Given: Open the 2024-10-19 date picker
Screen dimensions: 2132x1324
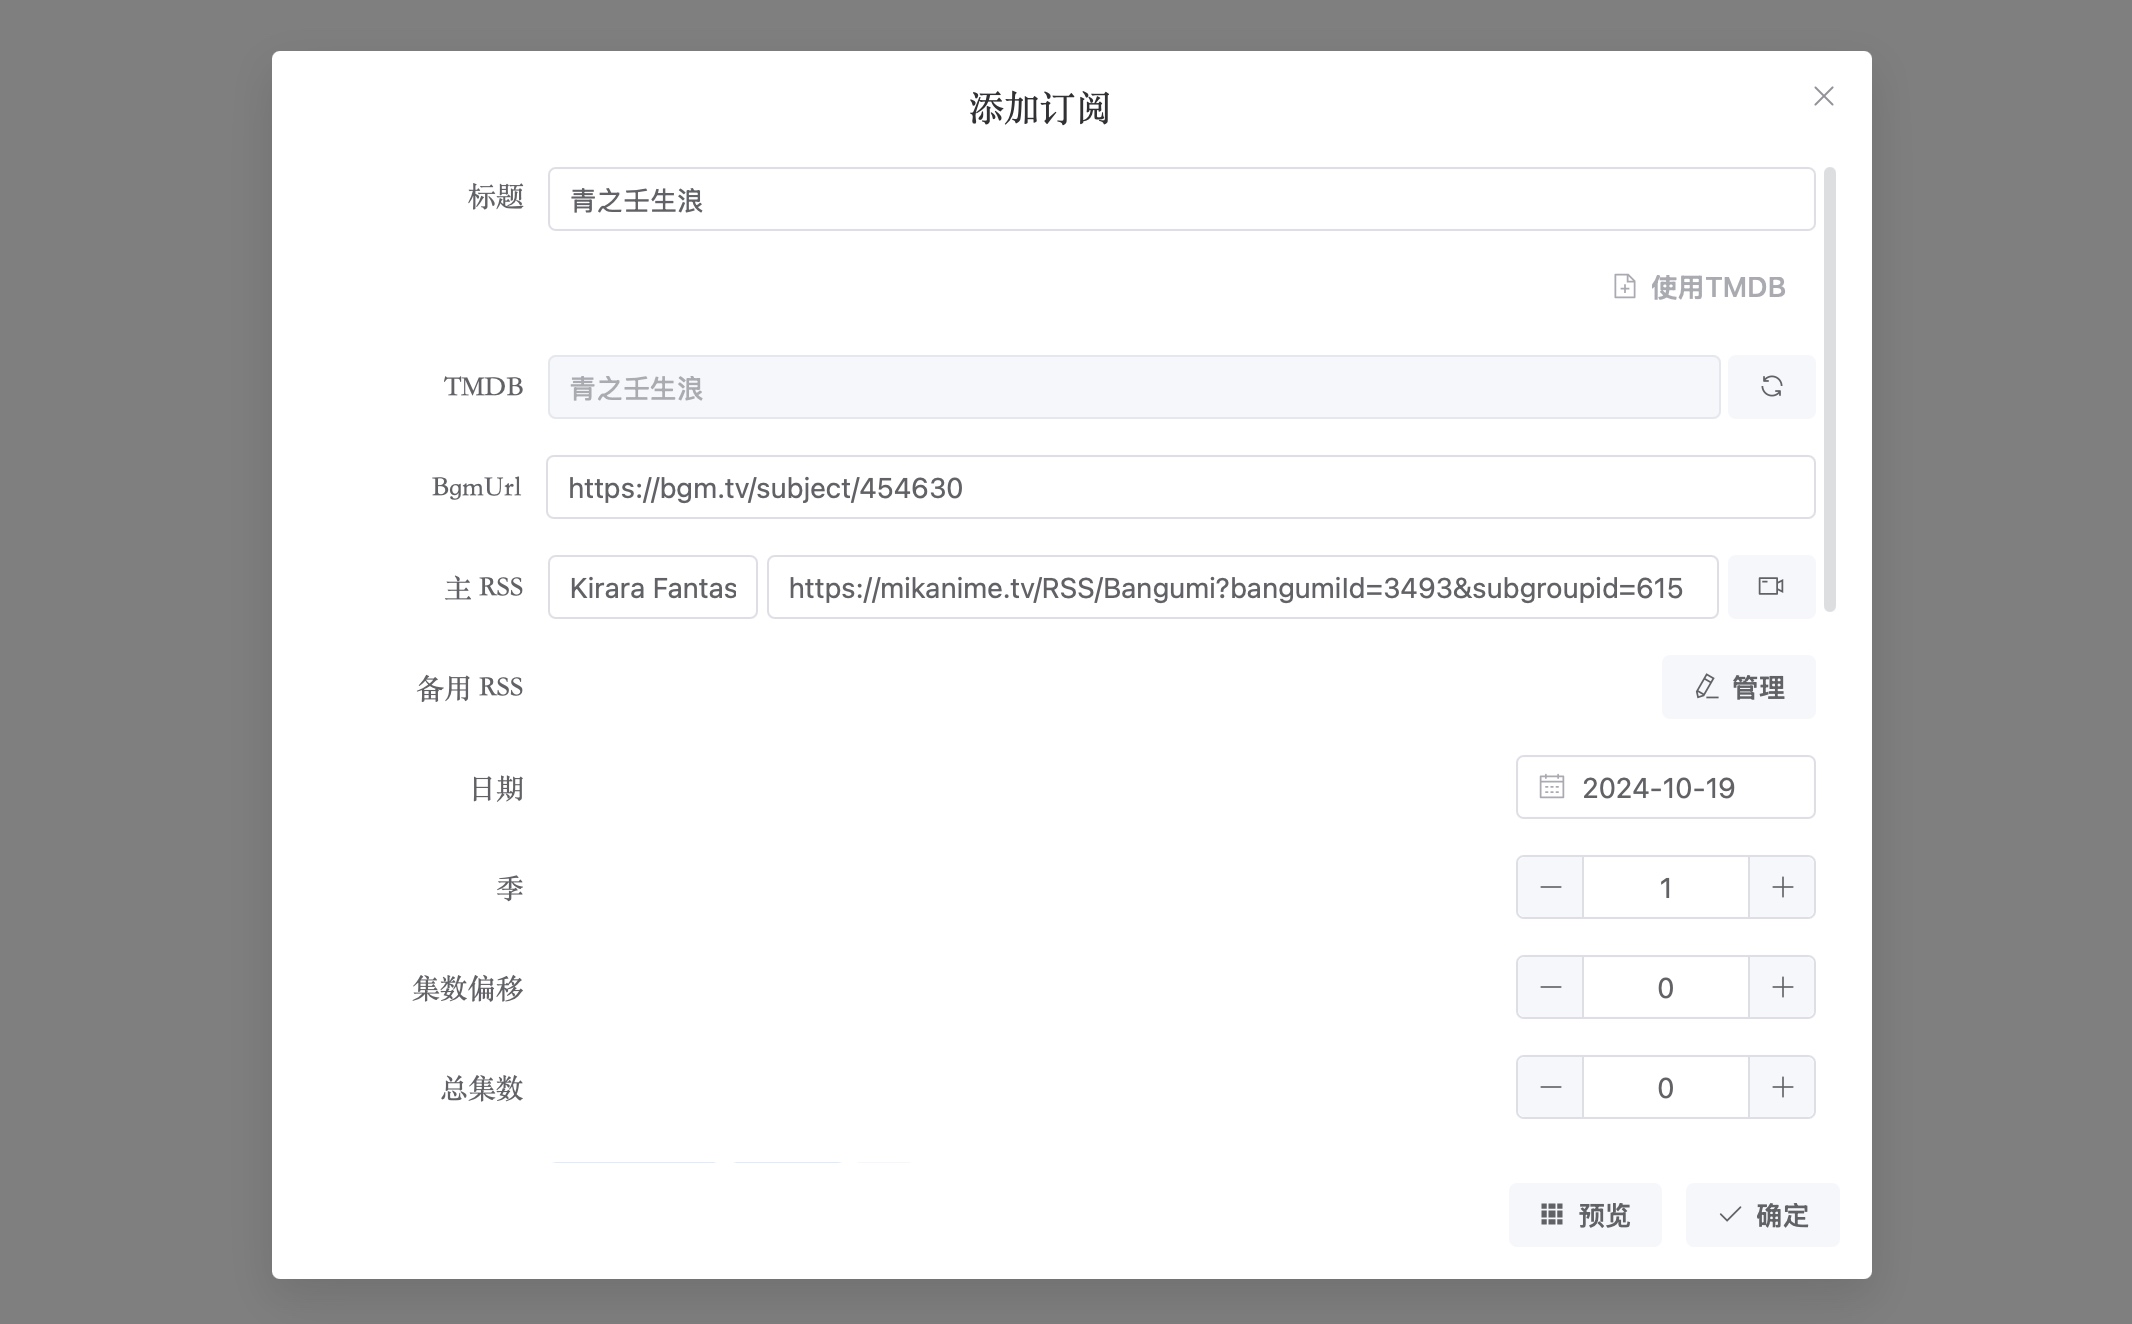Looking at the screenshot, I should 1664,787.
